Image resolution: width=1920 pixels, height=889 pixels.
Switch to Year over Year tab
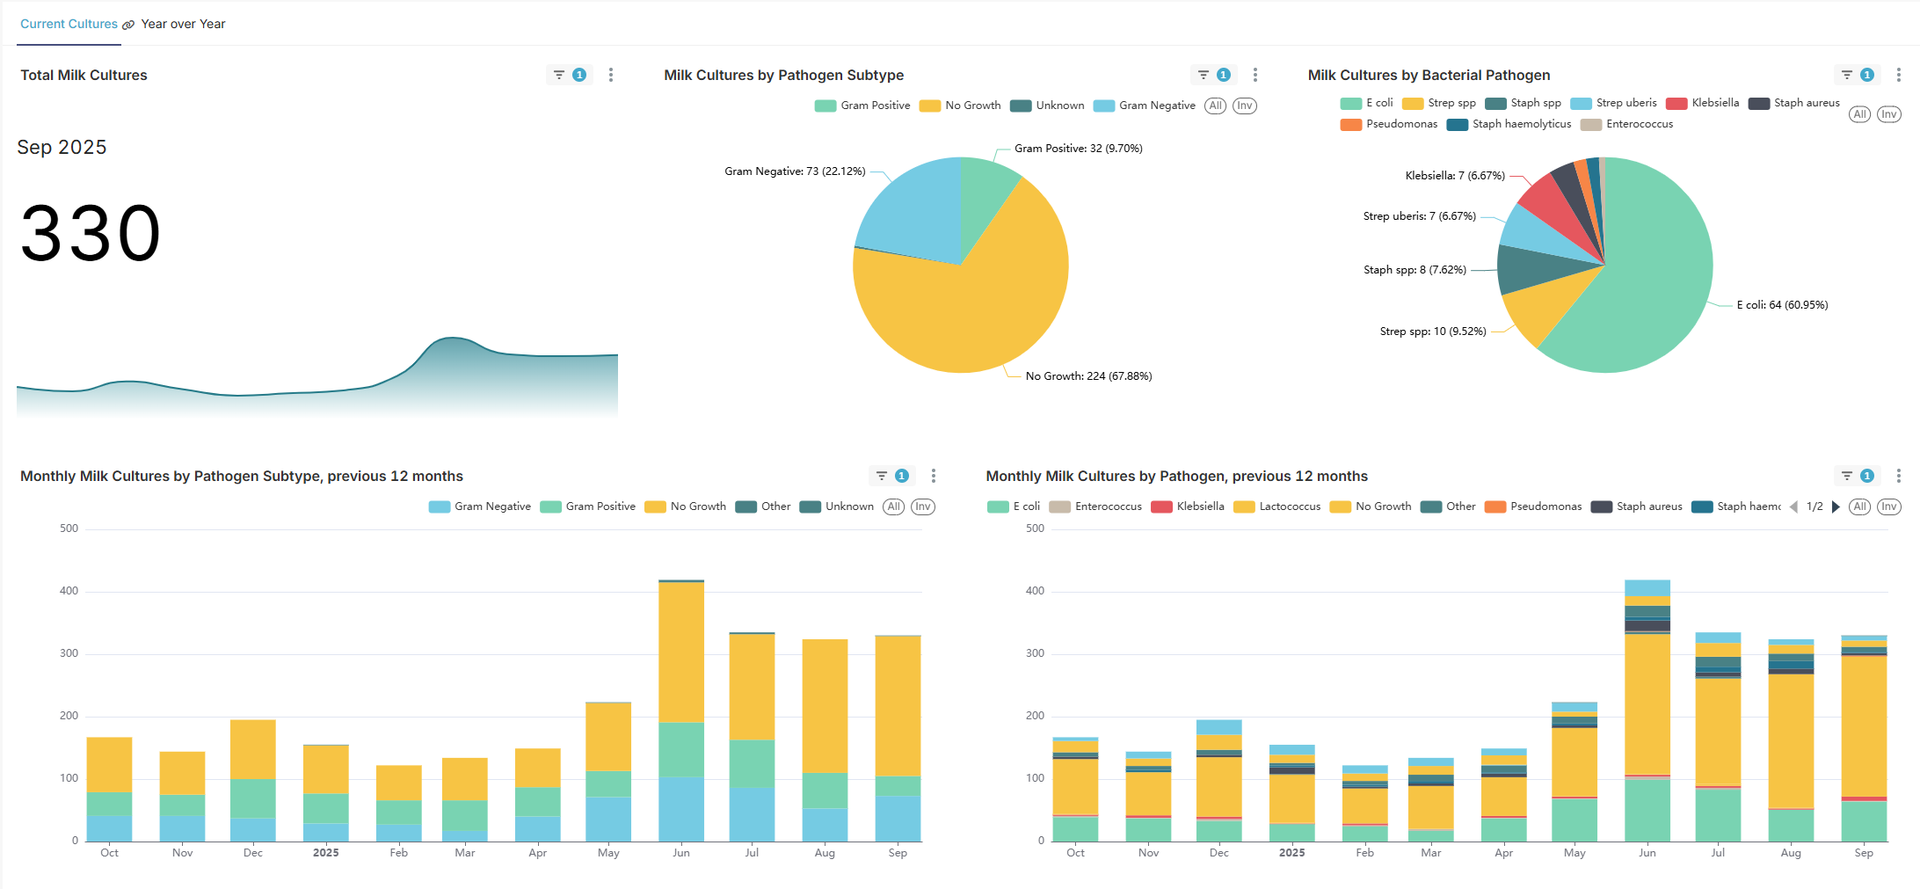coord(183,24)
